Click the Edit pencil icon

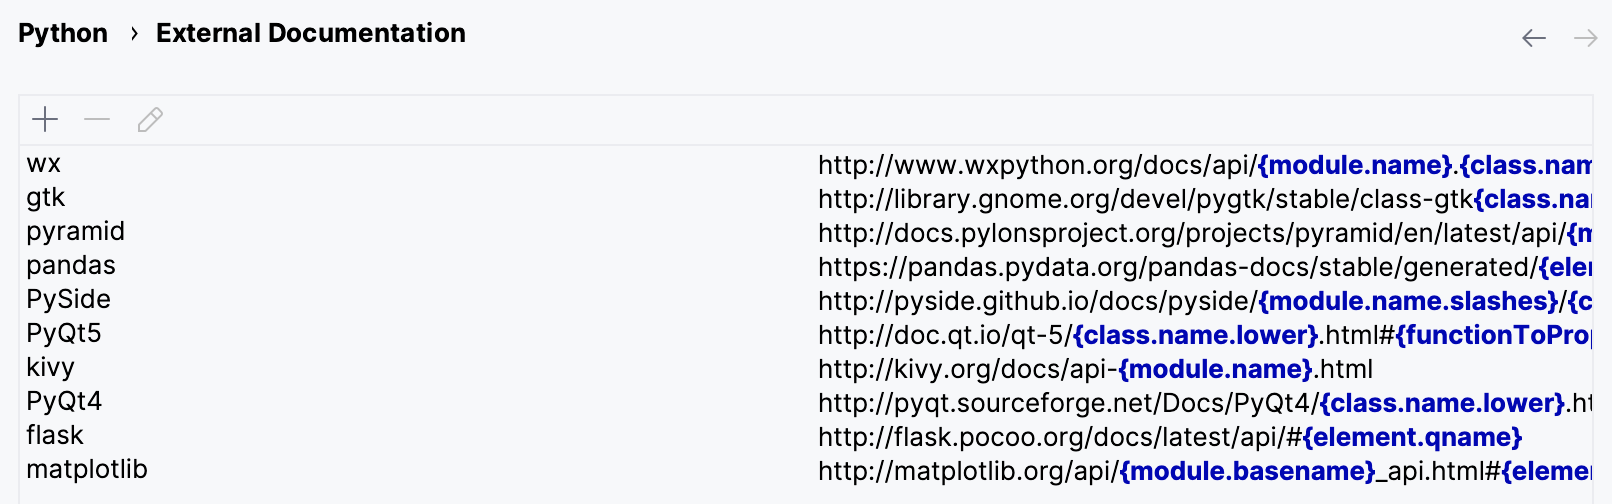tap(150, 120)
